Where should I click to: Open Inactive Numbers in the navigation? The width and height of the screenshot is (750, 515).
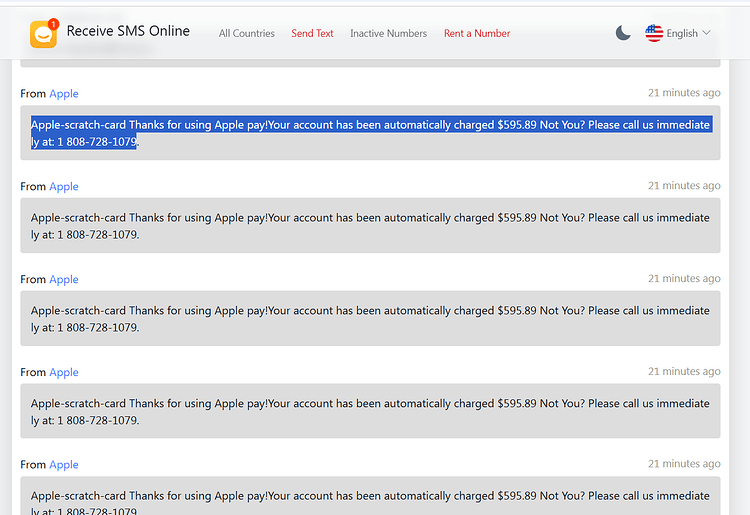[x=388, y=33]
